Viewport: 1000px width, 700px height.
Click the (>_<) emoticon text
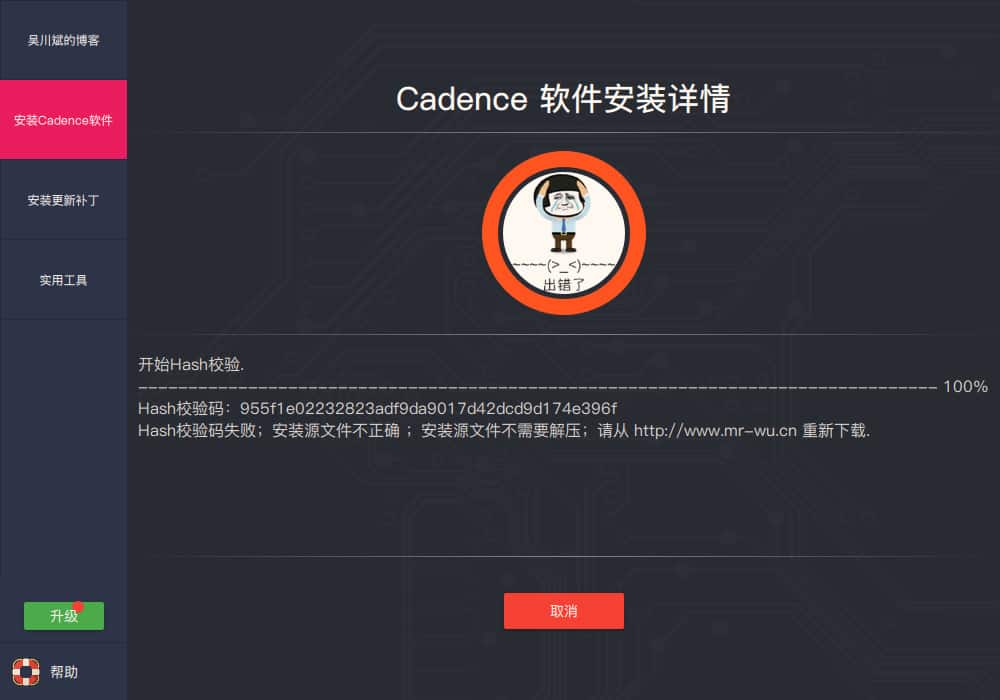(x=564, y=265)
